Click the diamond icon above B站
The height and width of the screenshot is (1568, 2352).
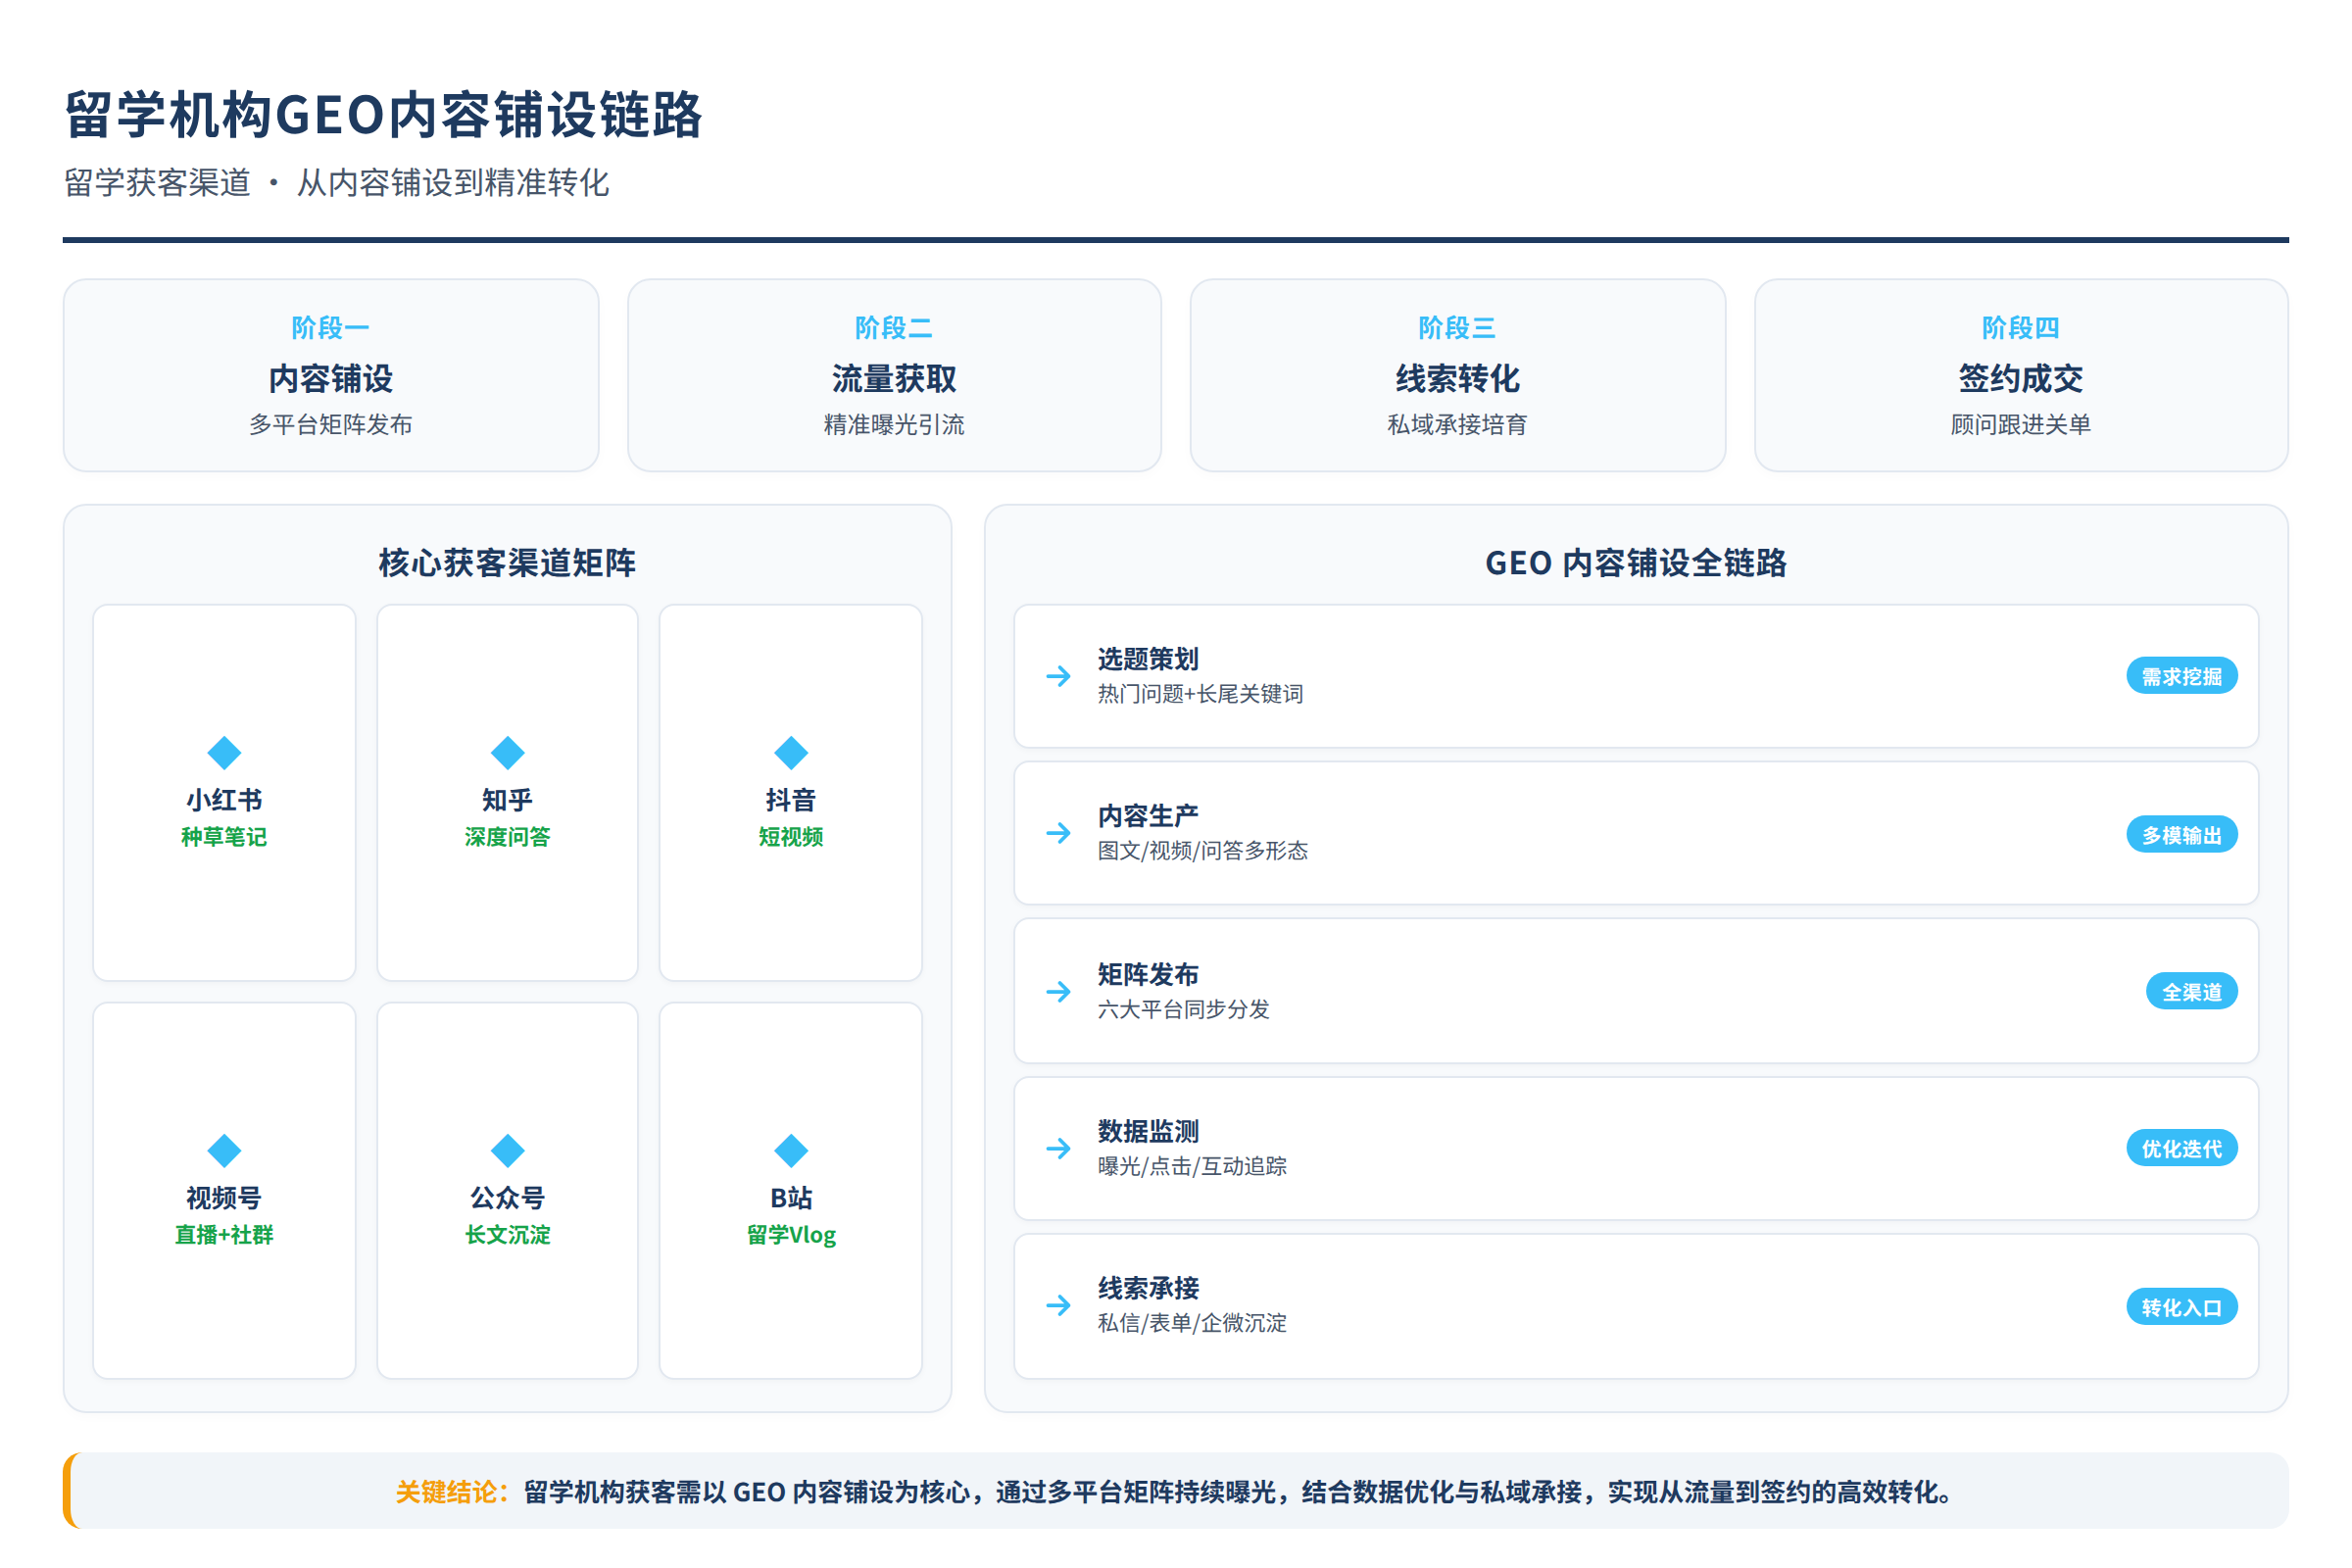click(791, 1150)
